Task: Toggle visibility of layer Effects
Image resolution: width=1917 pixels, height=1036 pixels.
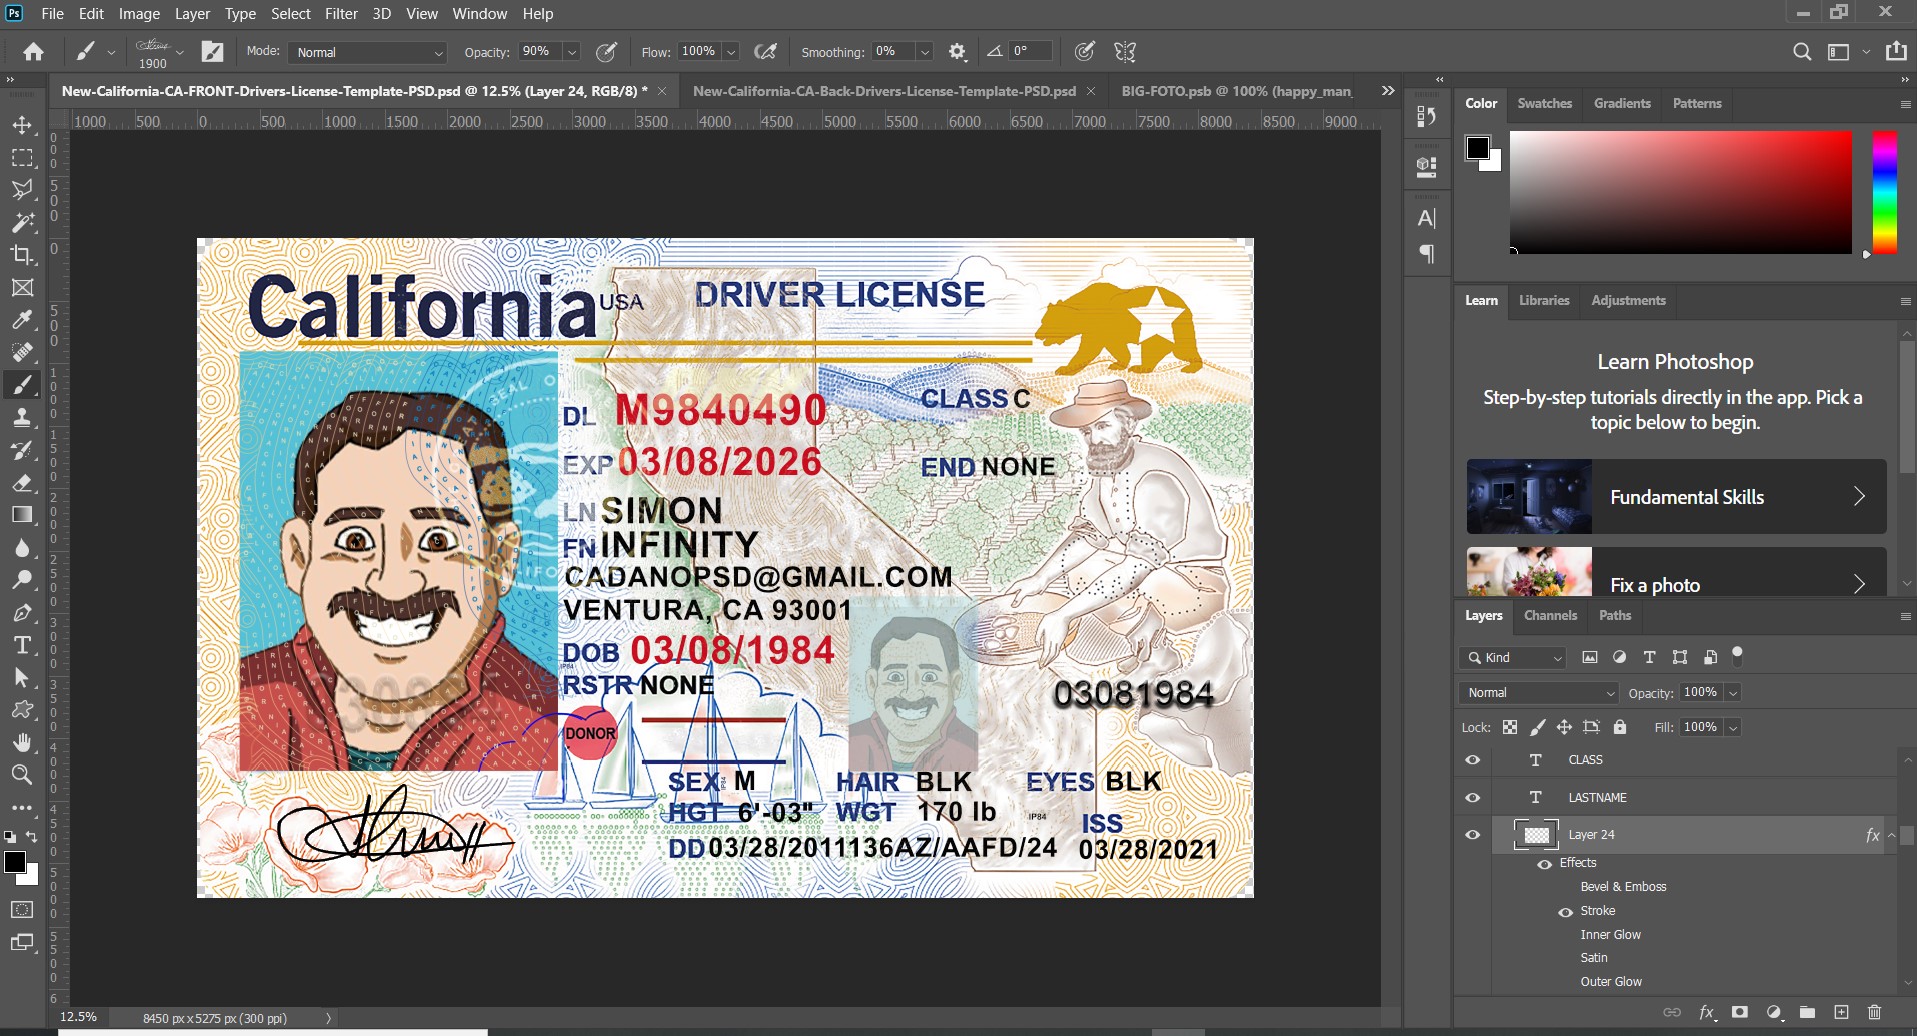Action: (1545, 864)
